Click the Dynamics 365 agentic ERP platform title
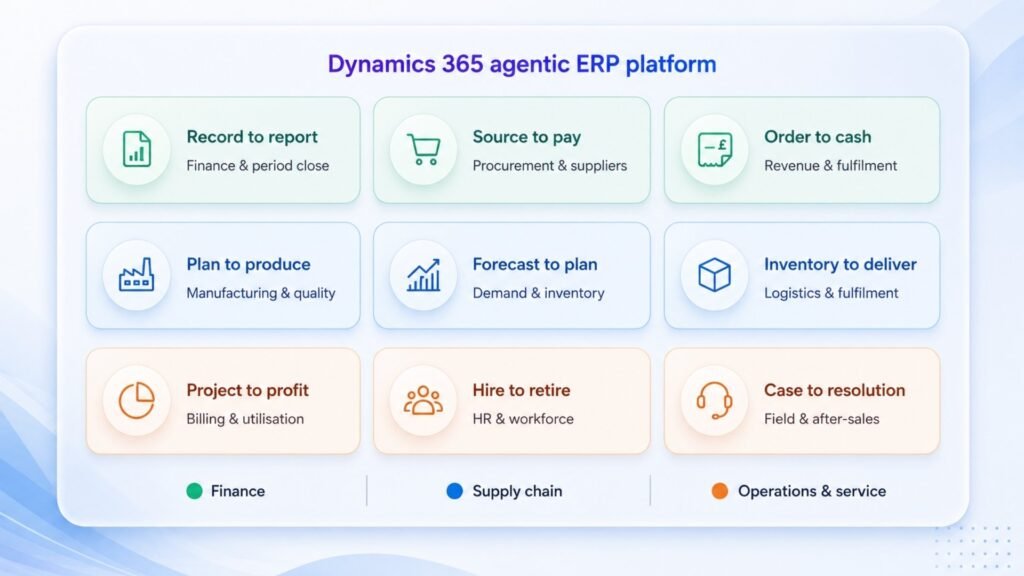Viewport: 1024px width, 576px height. pos(522,64)
